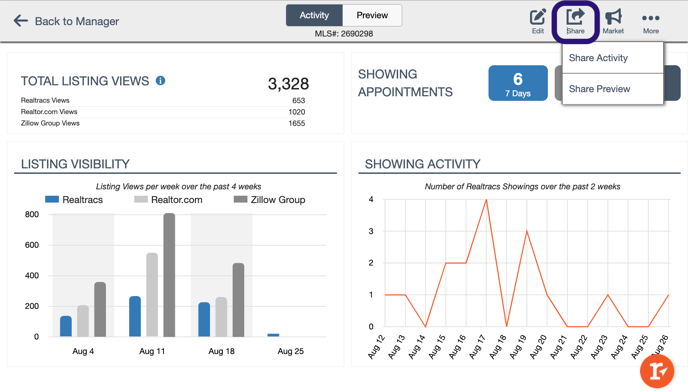Click the Aug 4 Realtracs blue bar

coord(66,326)
